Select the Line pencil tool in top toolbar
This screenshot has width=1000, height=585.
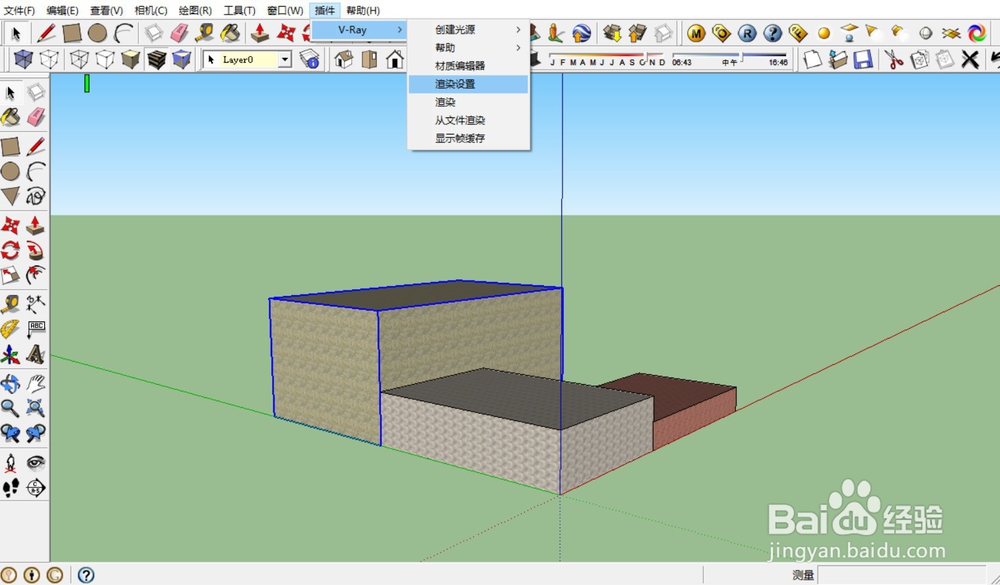[x=46, y=33]
